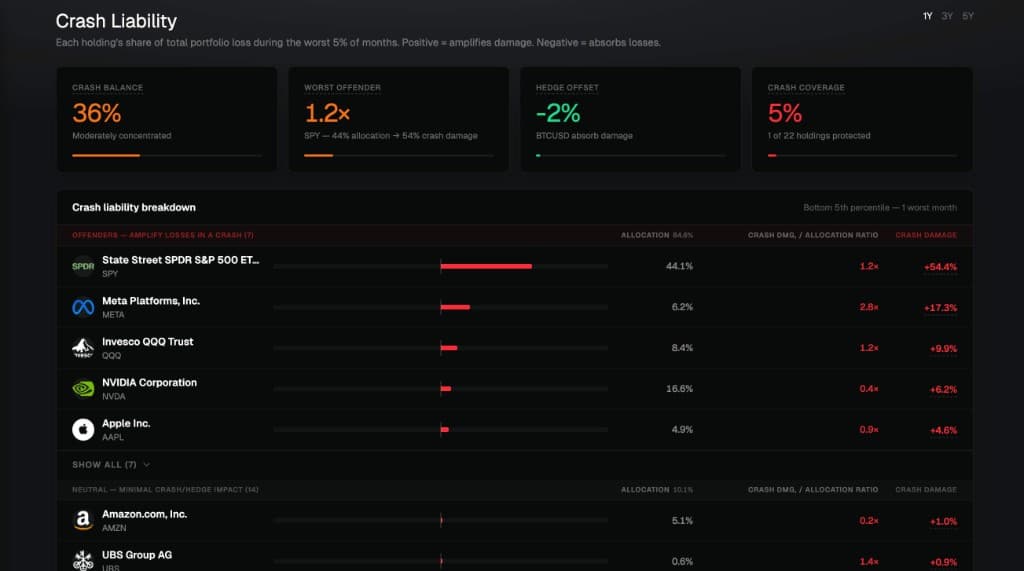
Task: Click the Offenders section header label
Action: tap(163, 235)
